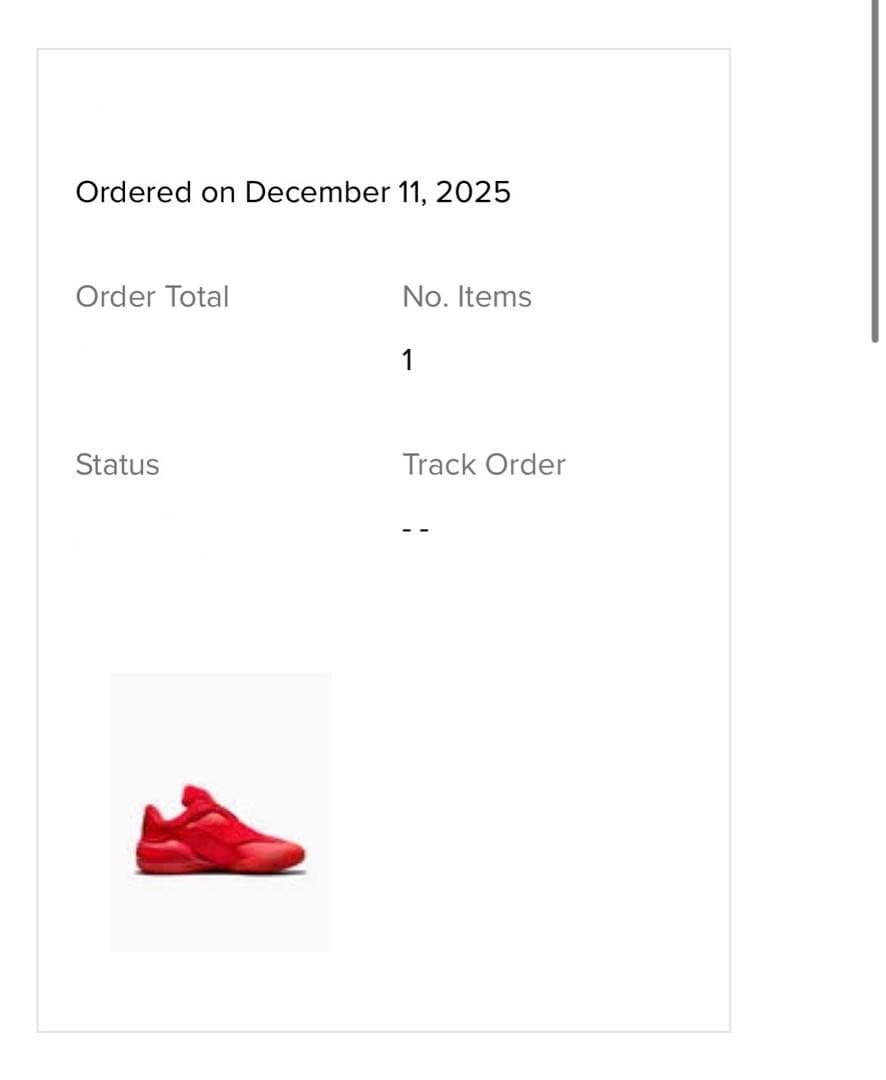This screenshot has width=886, height=1080.
Task: Click the word "Ordered" in the heading
Action: point(134,191)
